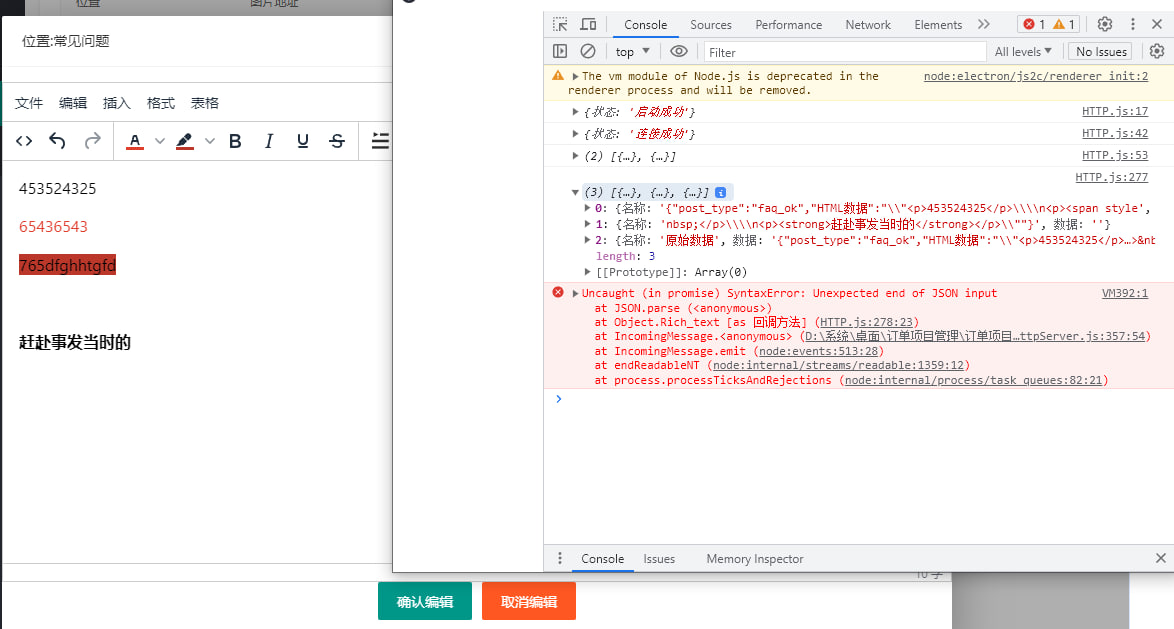Switch to the Memory Inspector drawer tab
This screenshot has height=629, width=1174.
coord(755,559)
